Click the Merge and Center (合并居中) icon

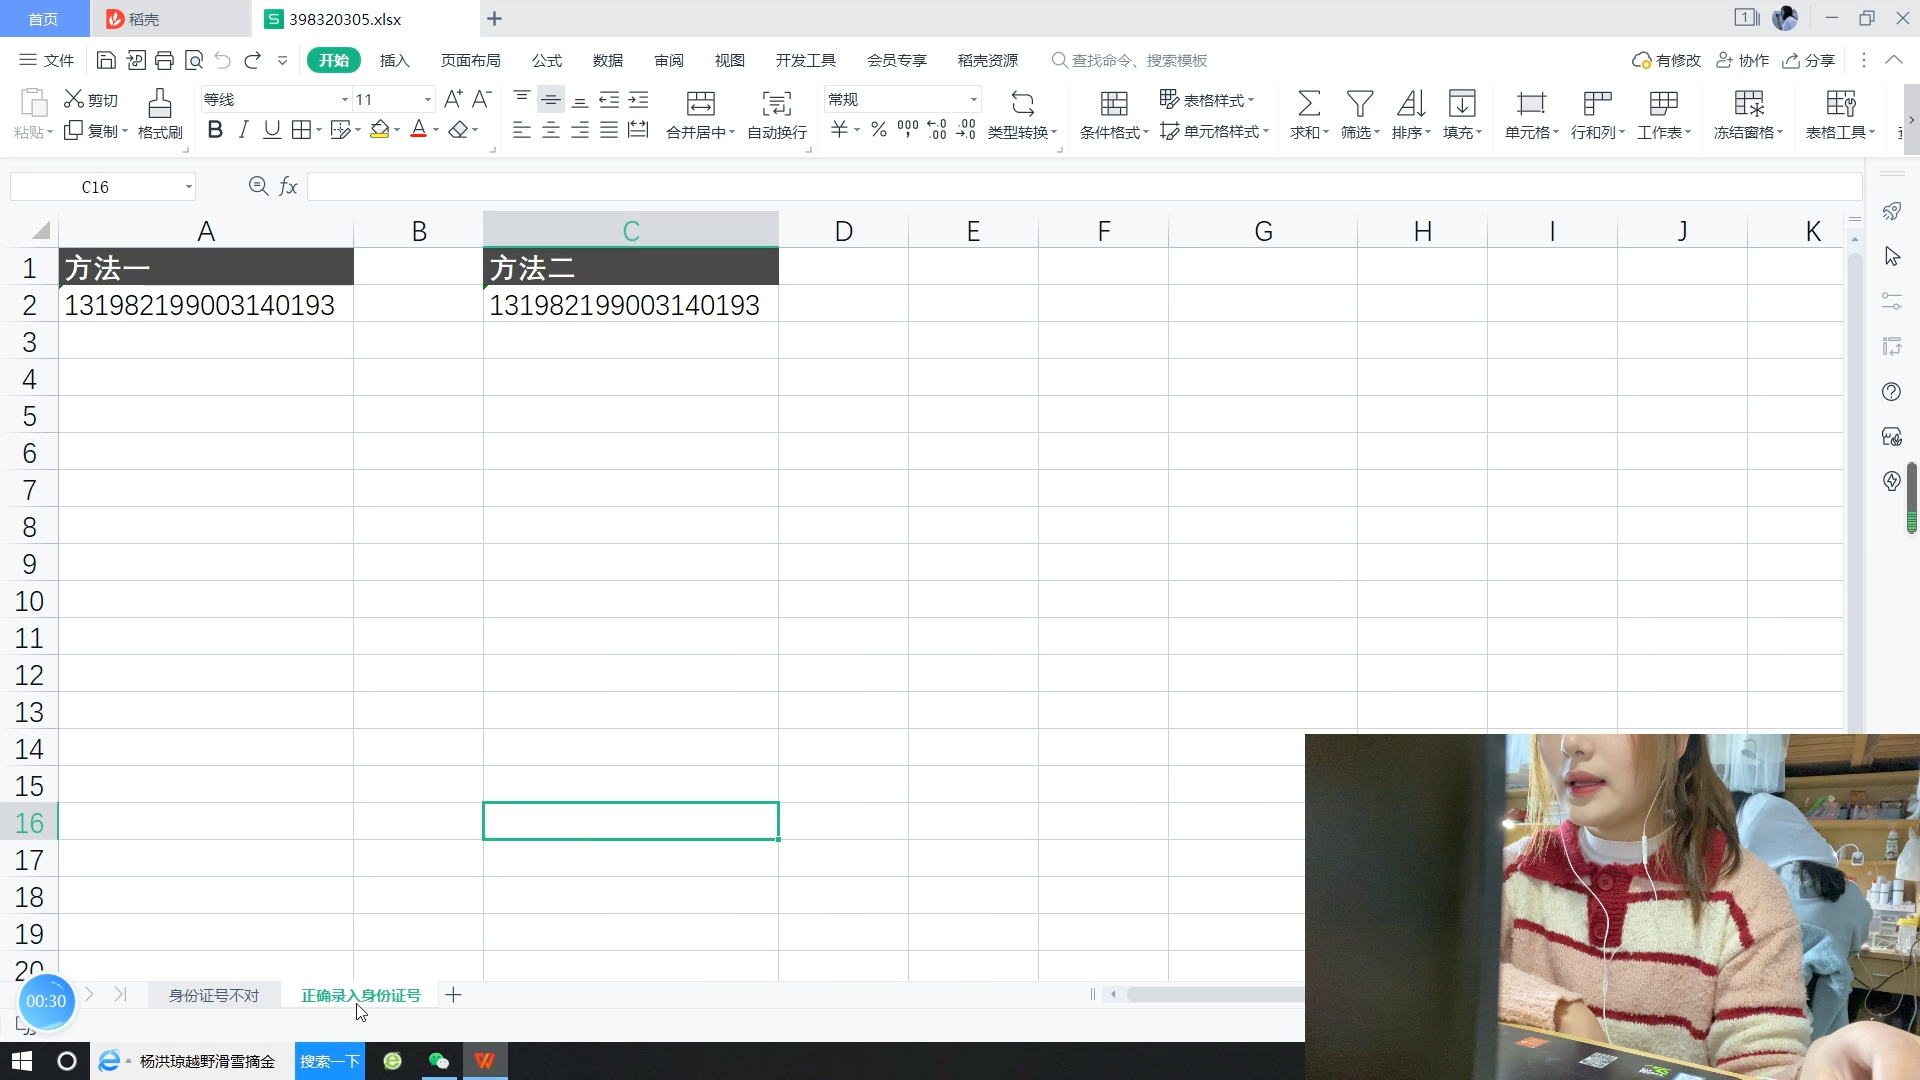pos(700,104)
